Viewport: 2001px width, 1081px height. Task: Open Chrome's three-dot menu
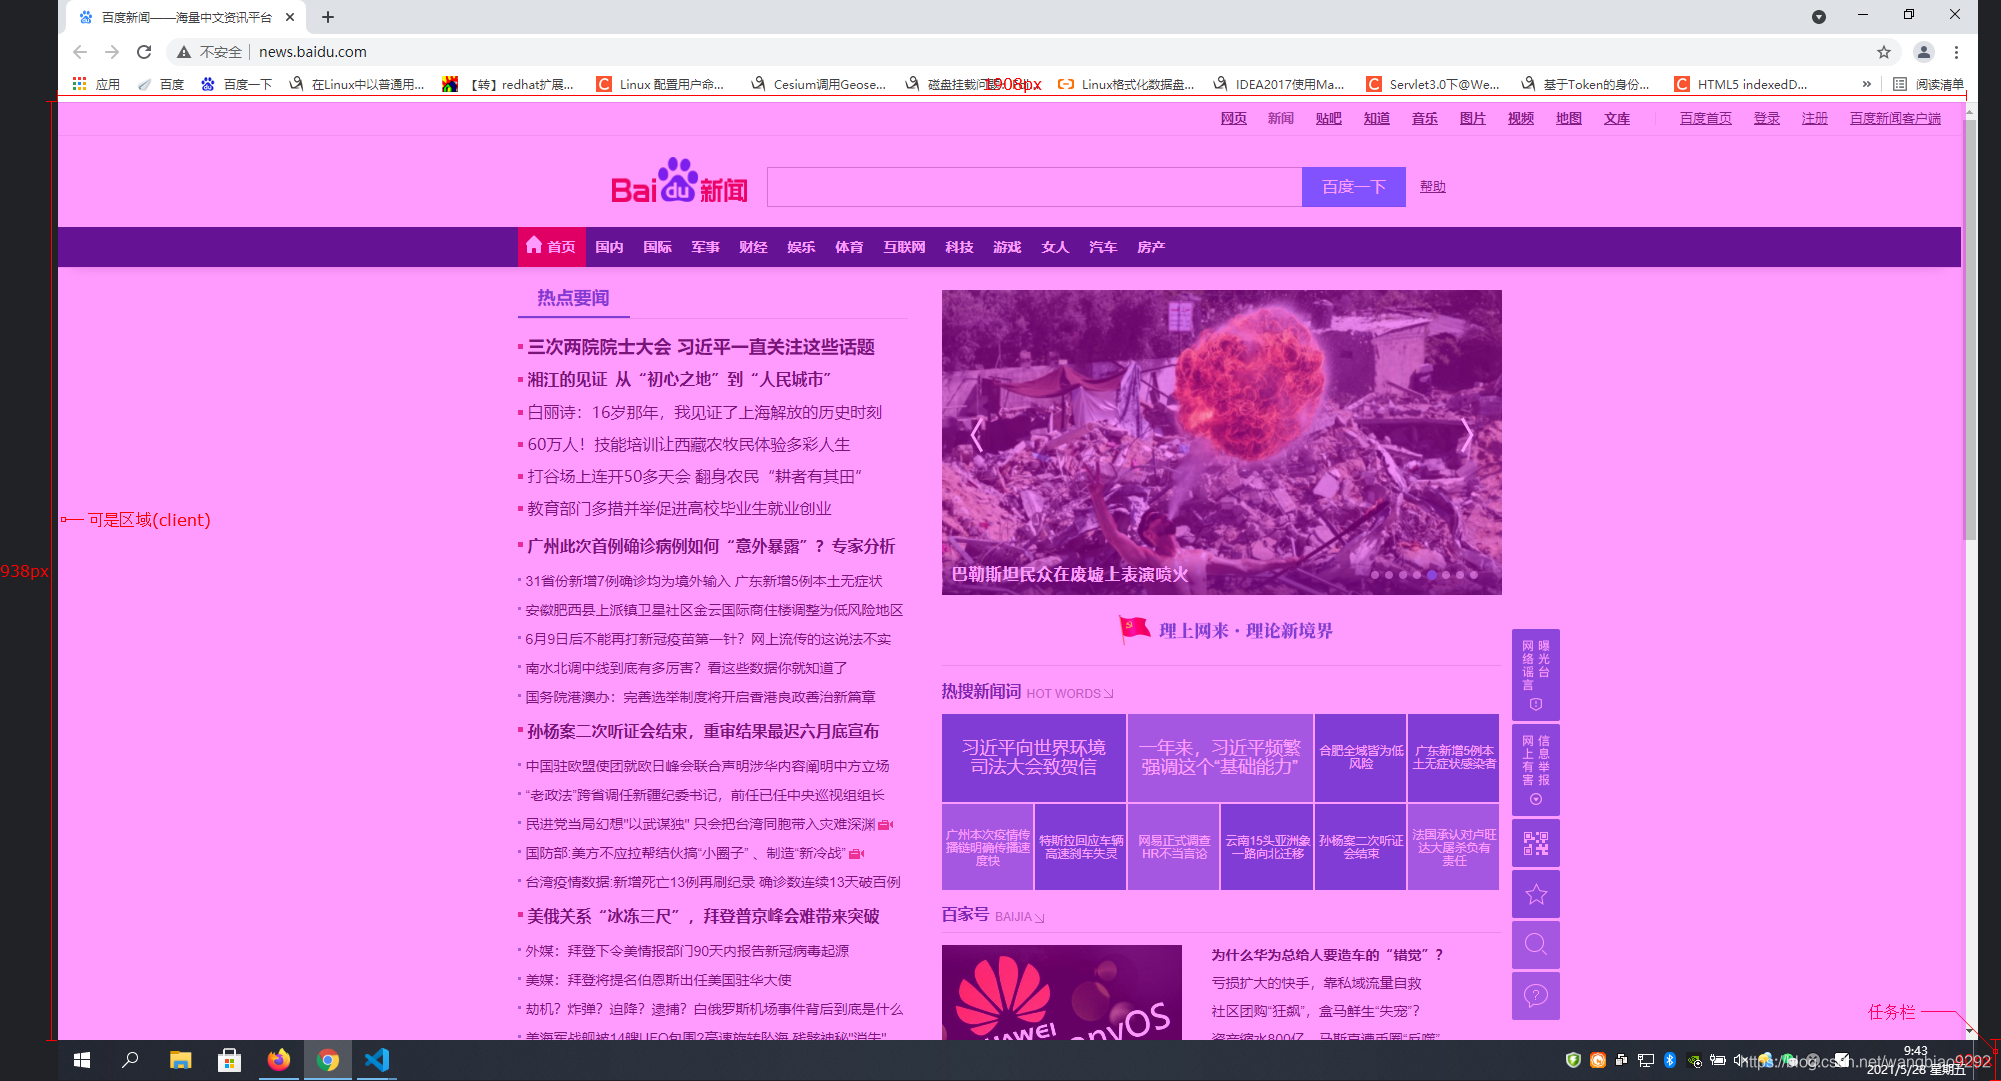(x=1957, y=52)
